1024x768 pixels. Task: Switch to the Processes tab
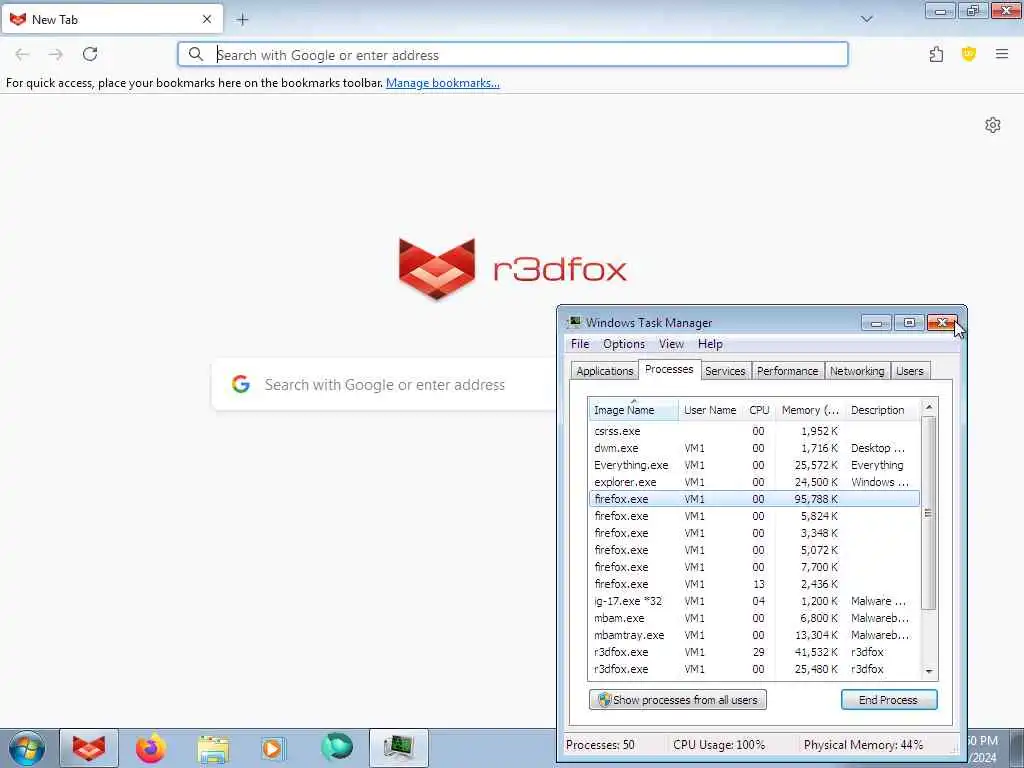[x=669, y=369]
